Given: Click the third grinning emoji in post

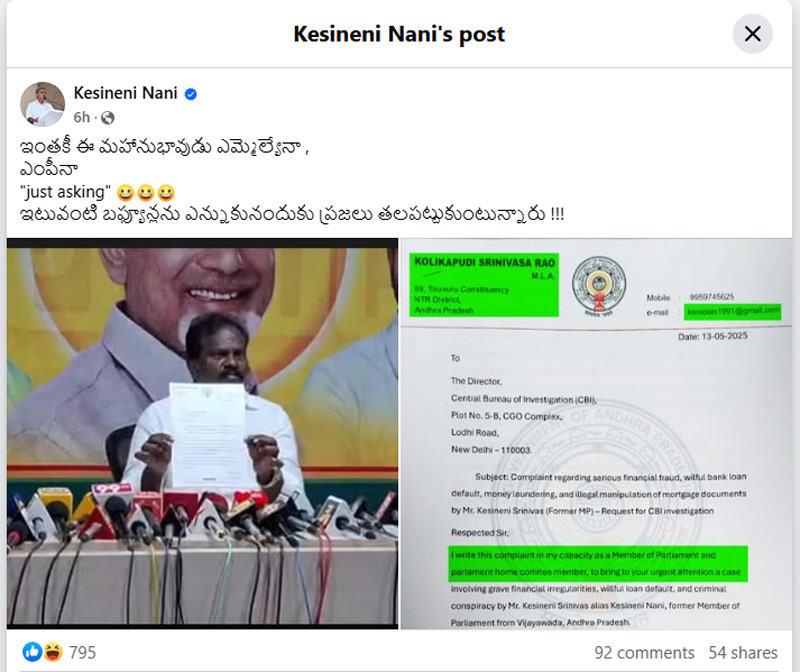Looking at the screenshot, I should tap(166, 193).
